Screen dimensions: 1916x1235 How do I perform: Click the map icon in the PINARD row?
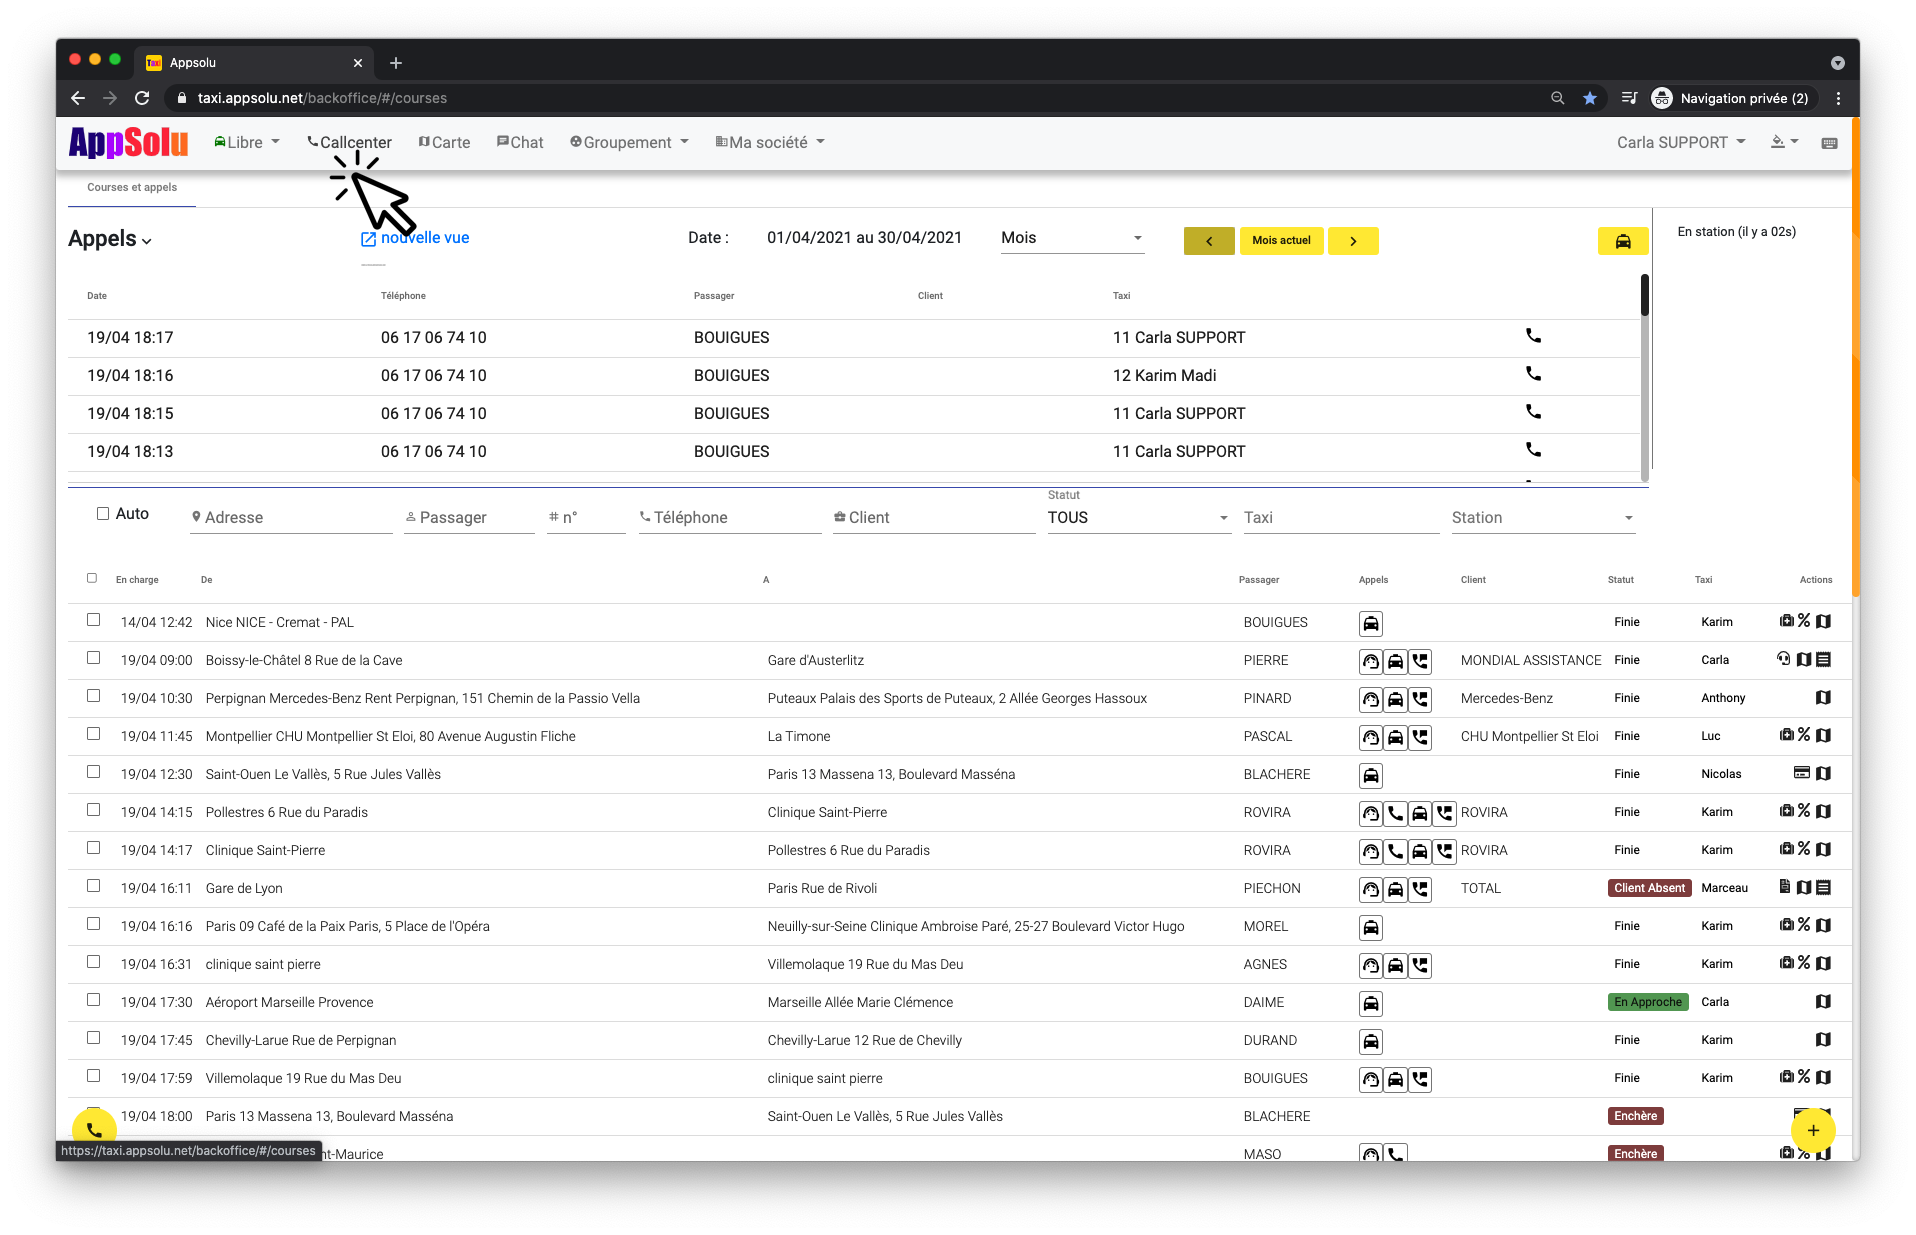tap(1823, 697)
